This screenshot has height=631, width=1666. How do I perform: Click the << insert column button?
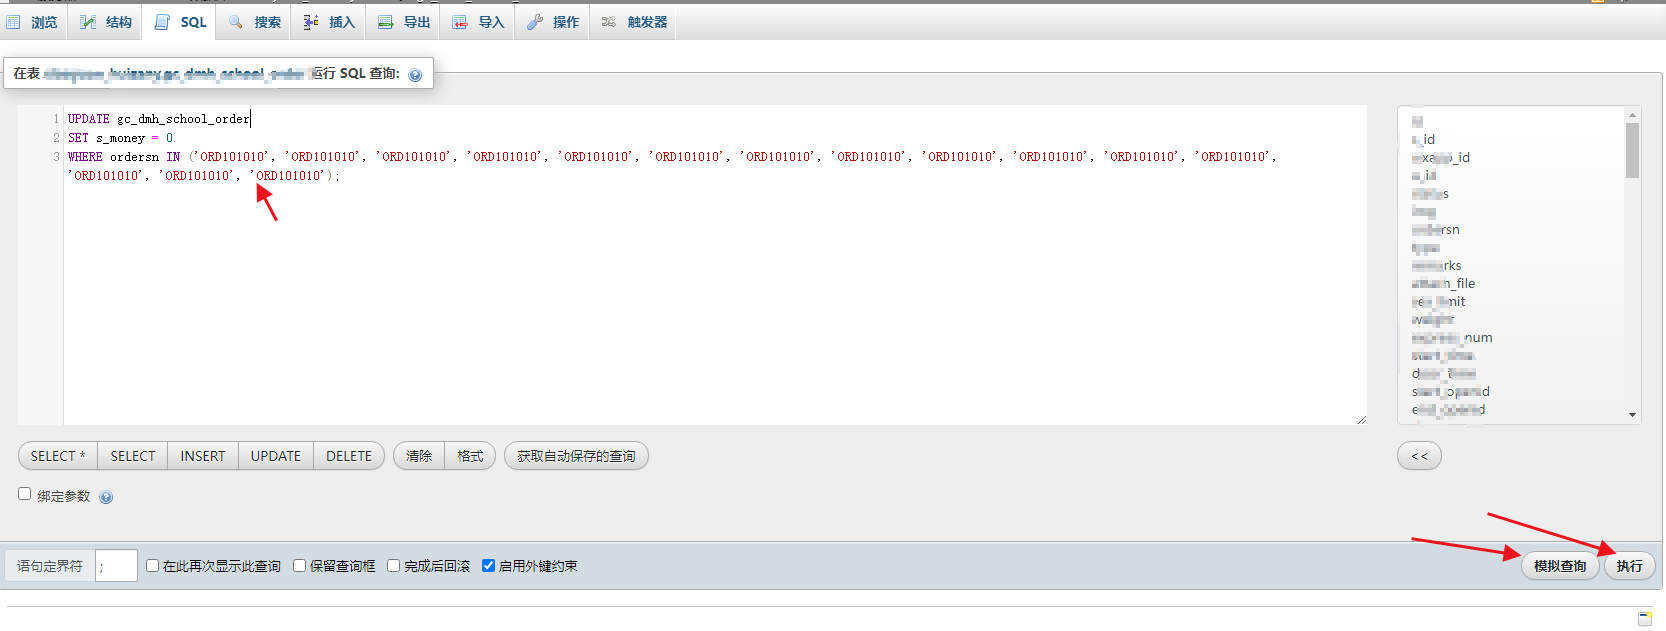[1419, 456]
